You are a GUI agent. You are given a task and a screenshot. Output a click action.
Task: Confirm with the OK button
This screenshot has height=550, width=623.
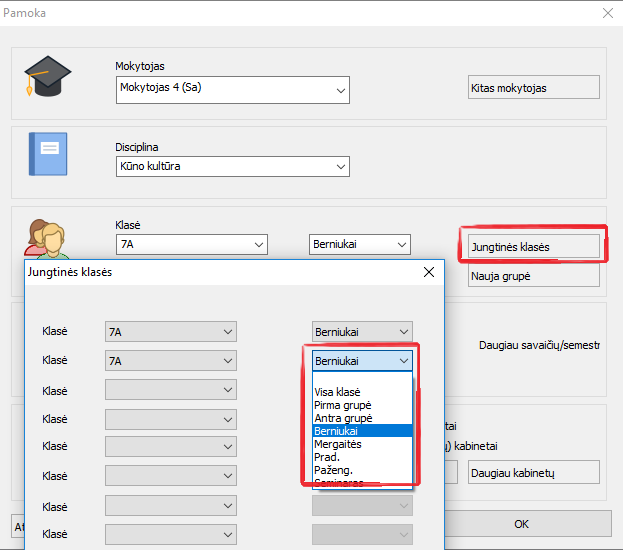521,523
